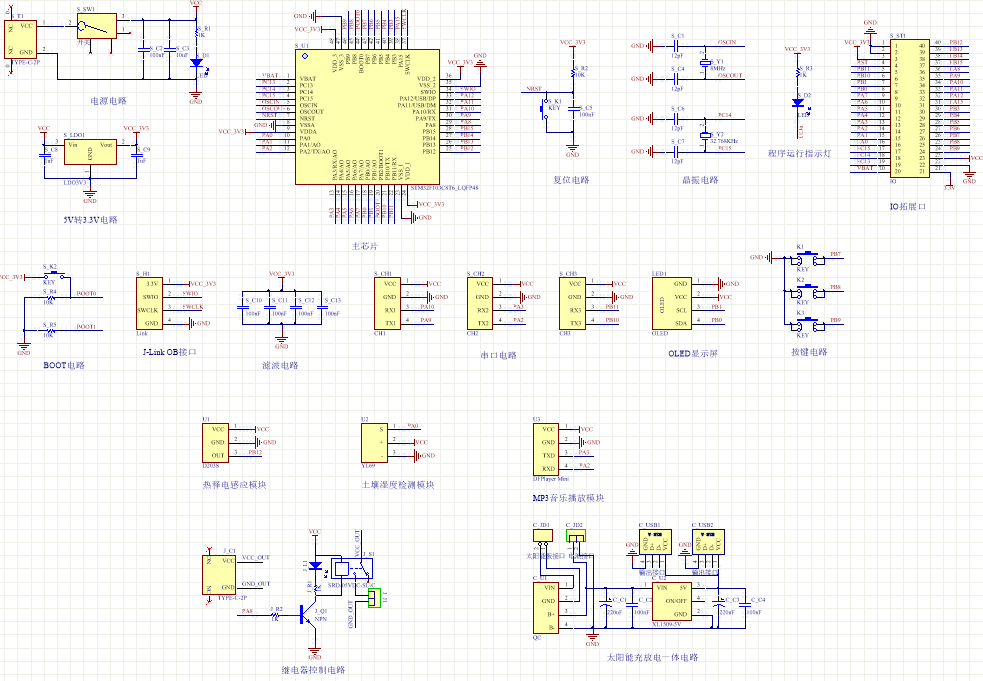Click the '晶振电路' label
This screenshot has width=983, height=681.
pos(700,180)
